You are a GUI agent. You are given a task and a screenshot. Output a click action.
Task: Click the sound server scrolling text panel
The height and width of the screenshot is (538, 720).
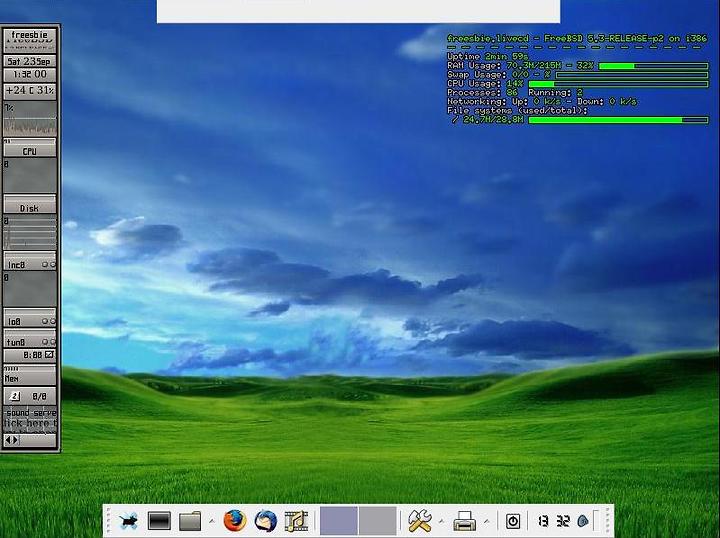tap(29, 418)
